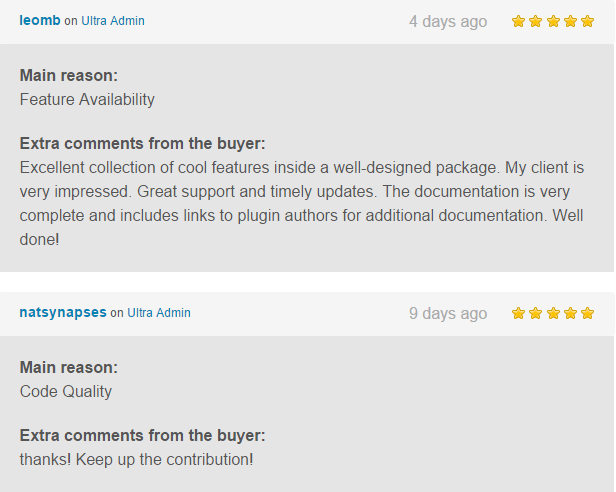This screenshot has height=492, width=616.
Task: Click the first star in leomb's rating
Action: [519, 21]
